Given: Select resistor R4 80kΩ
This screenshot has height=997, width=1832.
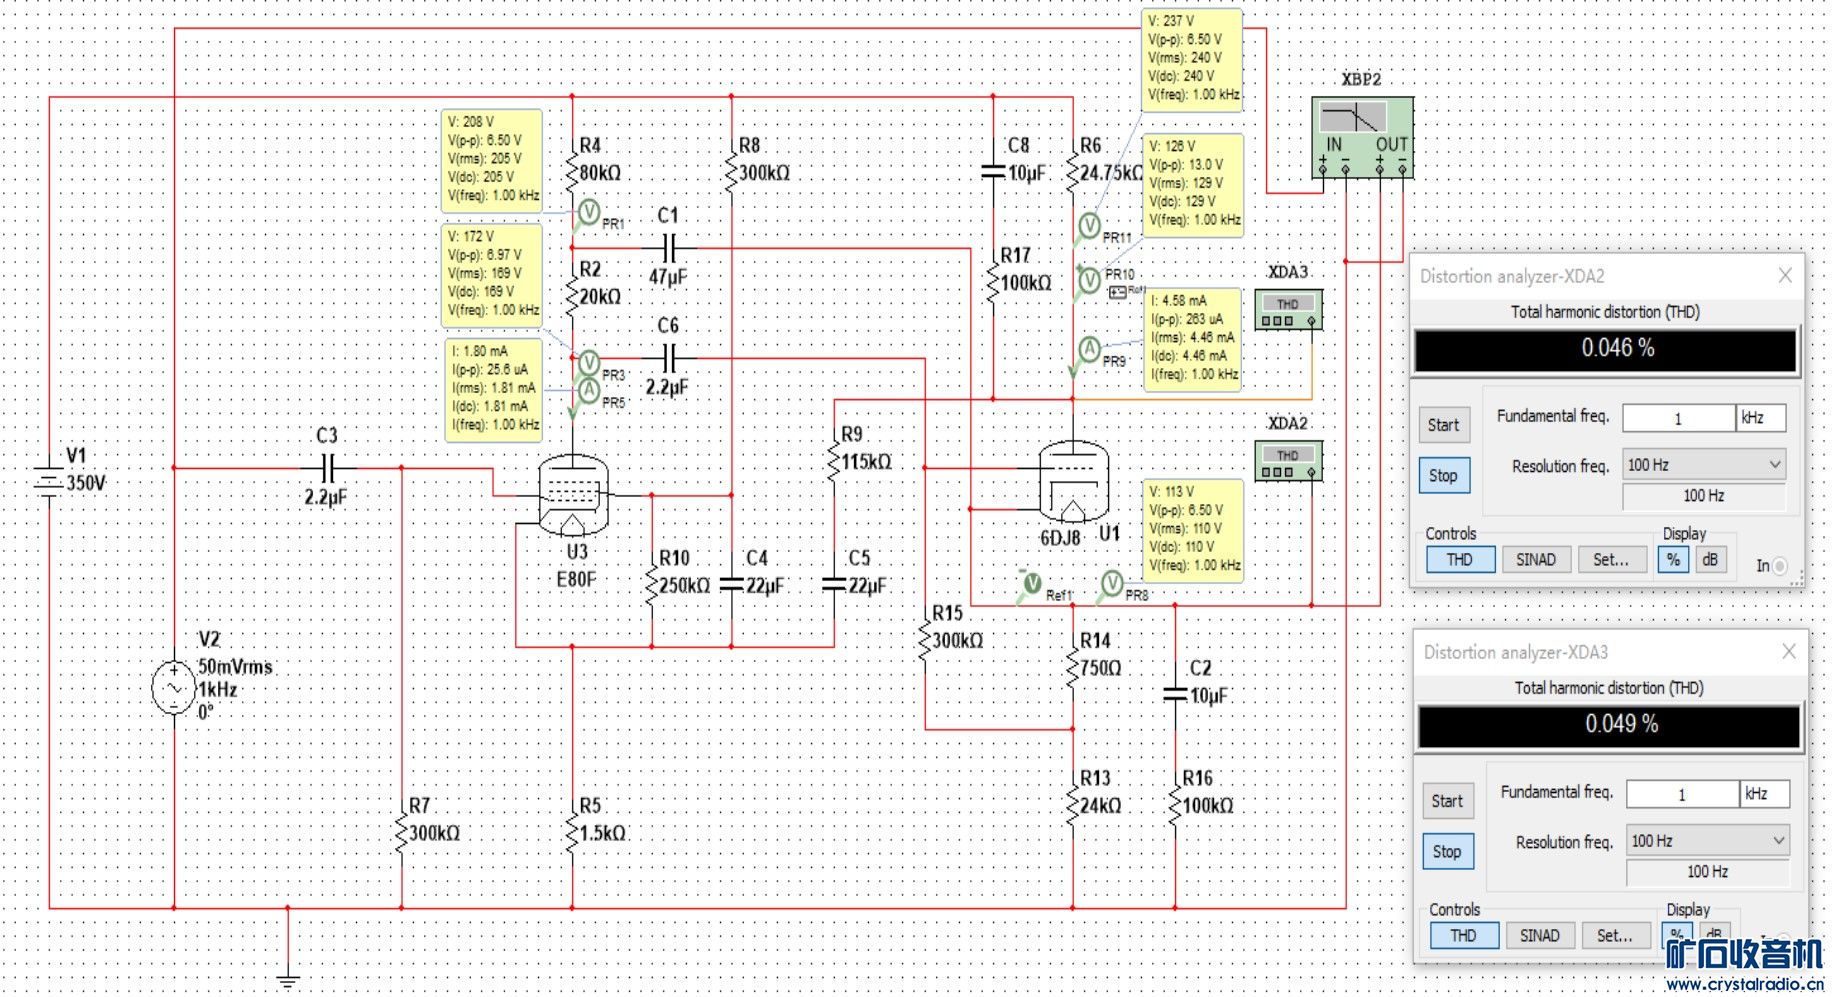Looking at the screenshot, I should pos(573,172).
